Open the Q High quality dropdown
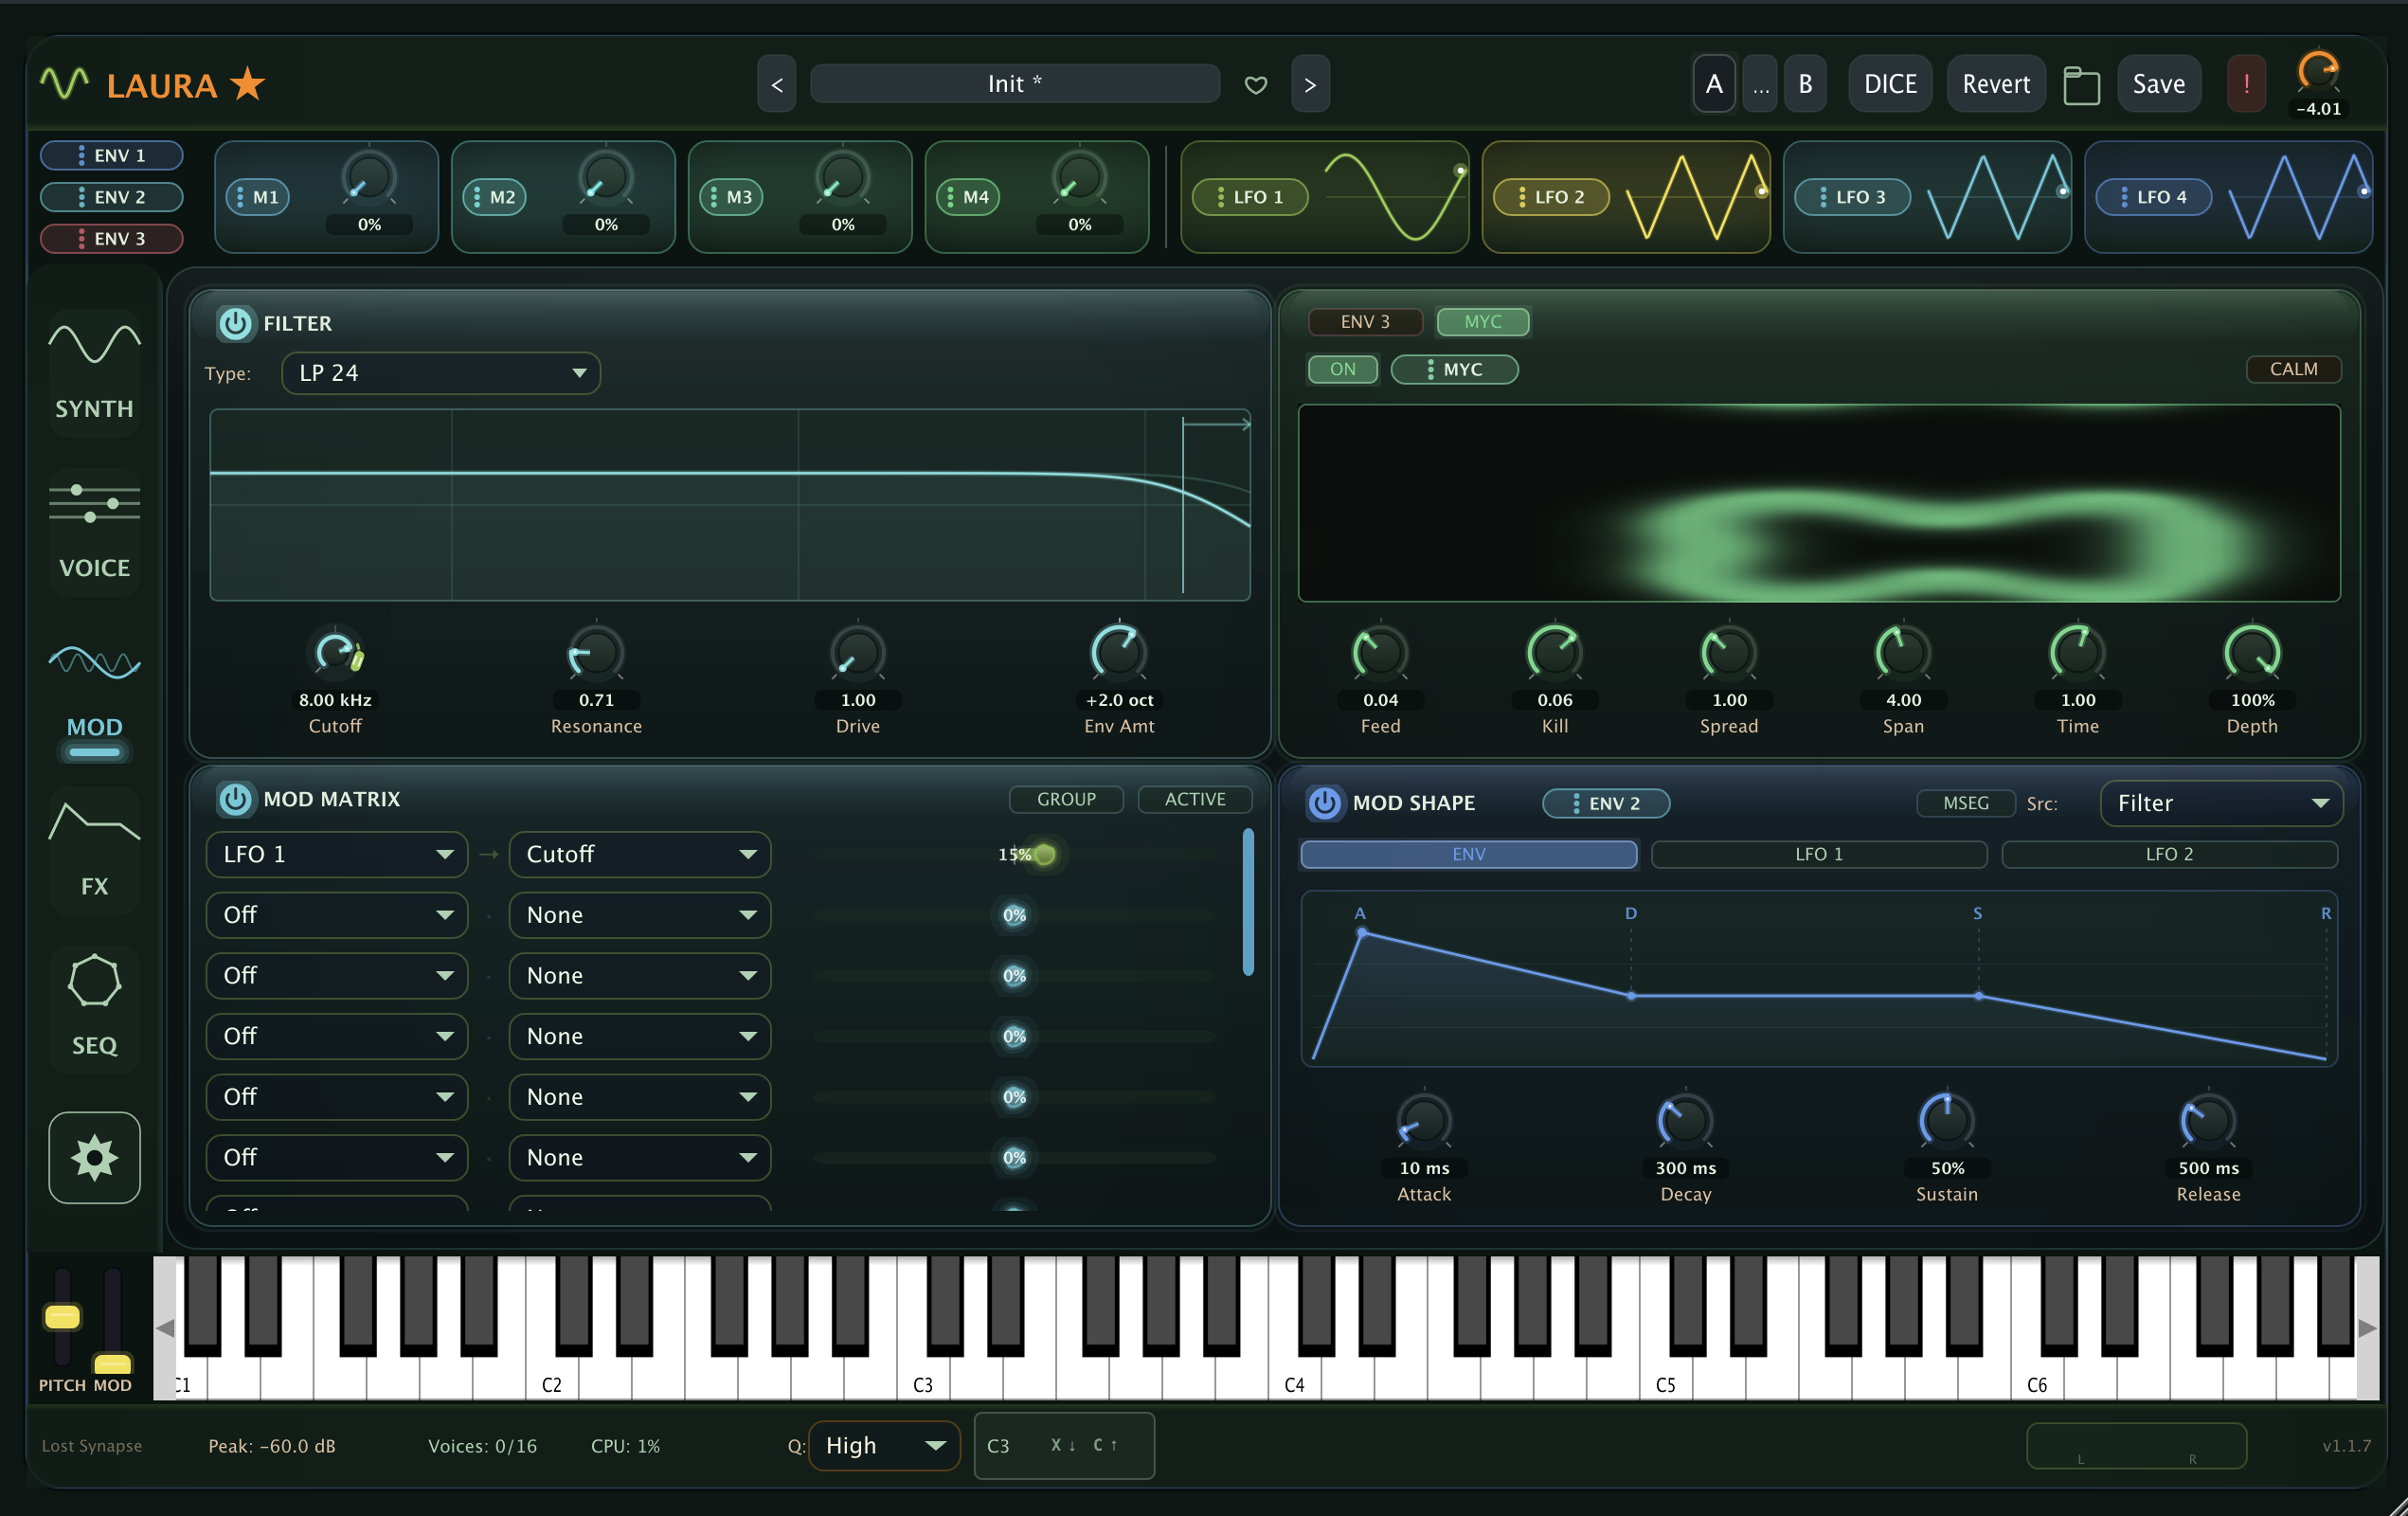2408x1516 pixels. click(884, 1445)
